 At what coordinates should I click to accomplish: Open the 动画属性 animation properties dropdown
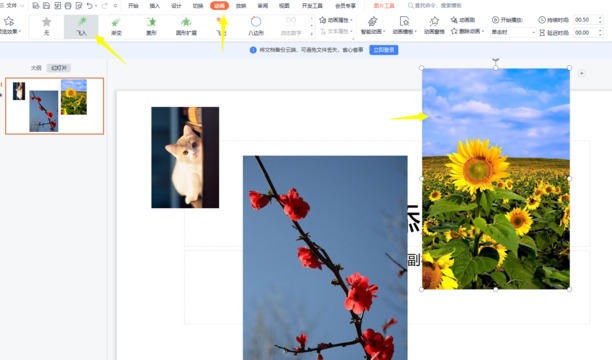(x=336, y=20)
